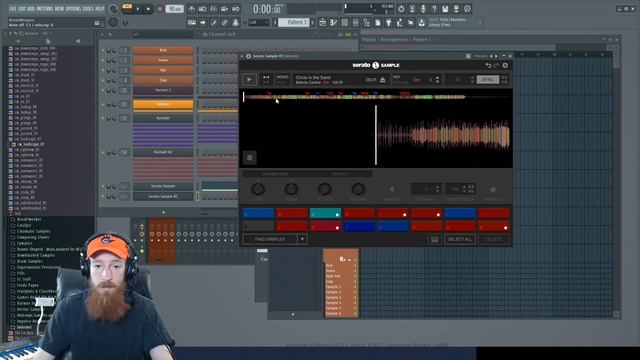The height and width of the screenshot is (360, 640).
Task: Click the undo arrow in Serato Sample
Action: coord(488,65)
